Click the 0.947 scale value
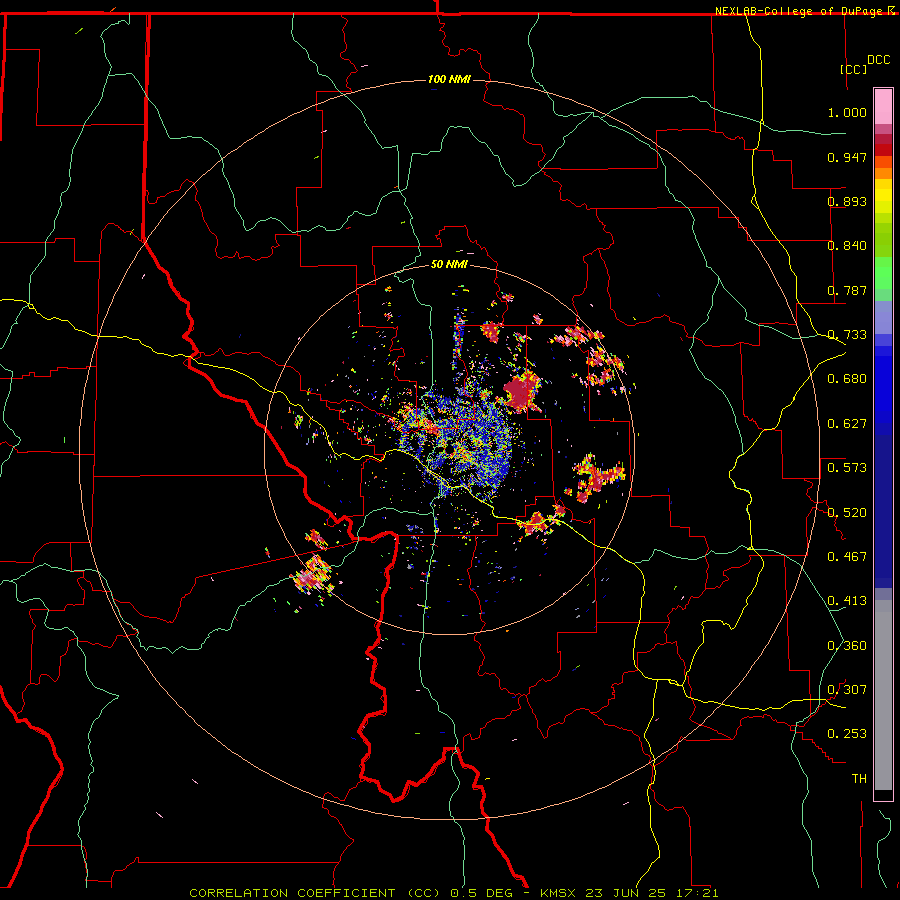Viewport: 900px width, 900px height. tap(847, 157)
